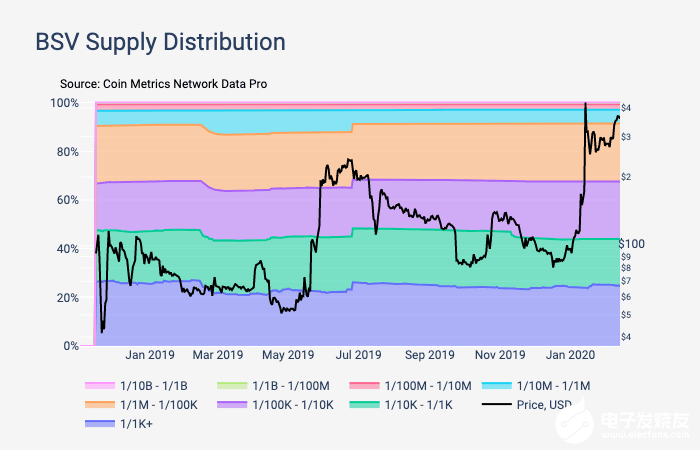Click the orange 1/1M - 1/100K legend swatch
Image resolution: width=700 pixels, height=450 pixels.
tap(99, 404)
